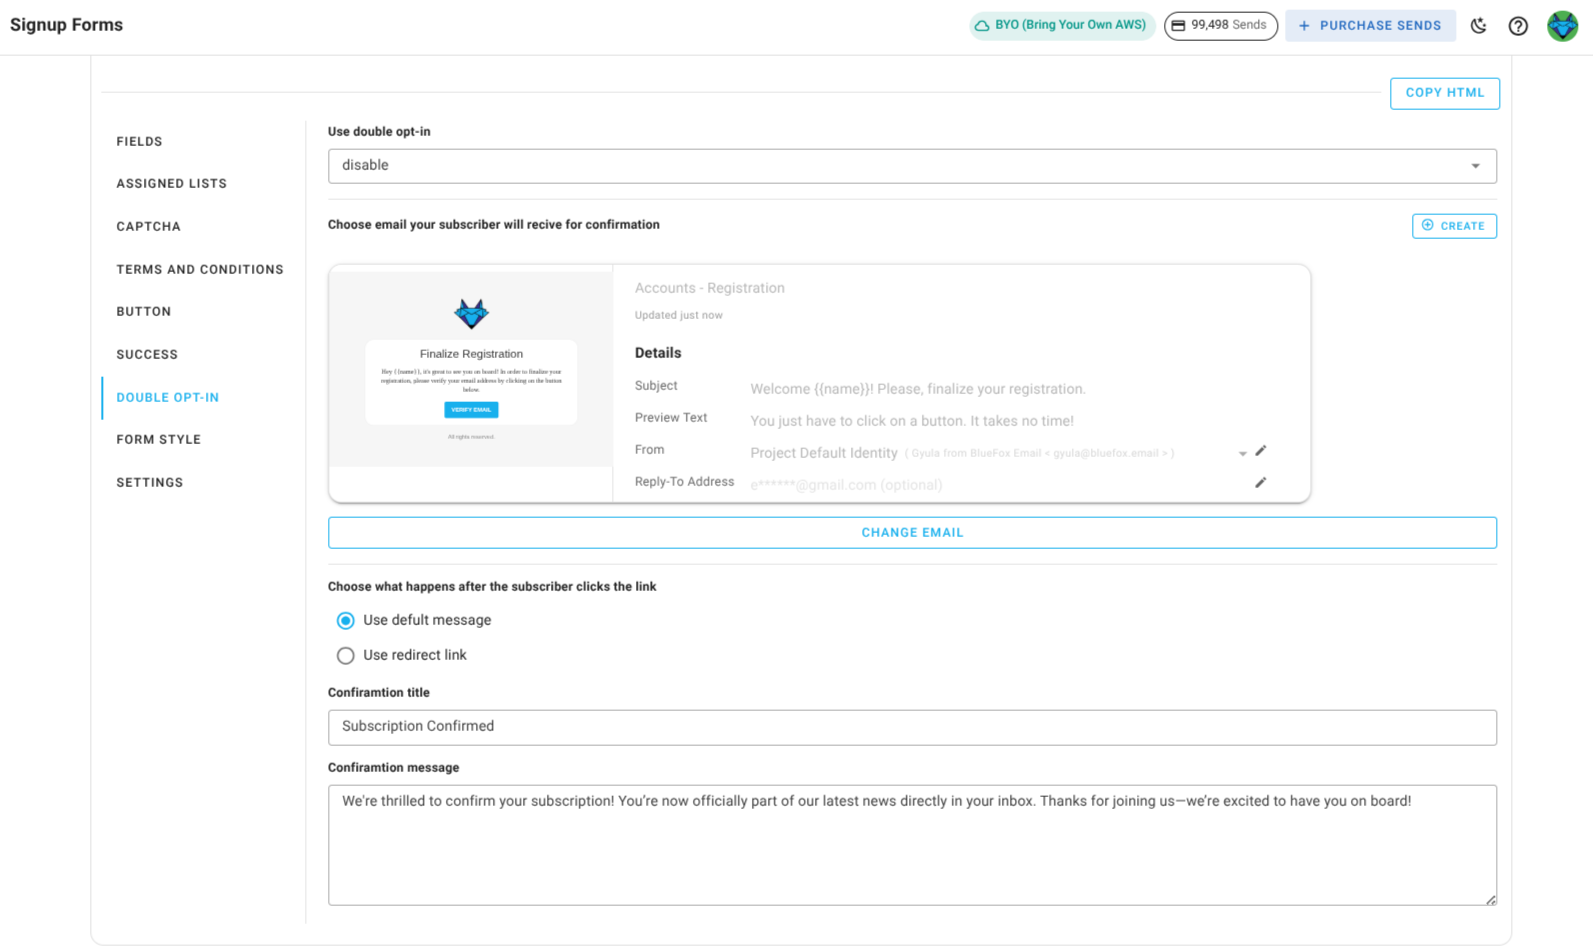Click the Confiramtion title input field

point(912,727)
